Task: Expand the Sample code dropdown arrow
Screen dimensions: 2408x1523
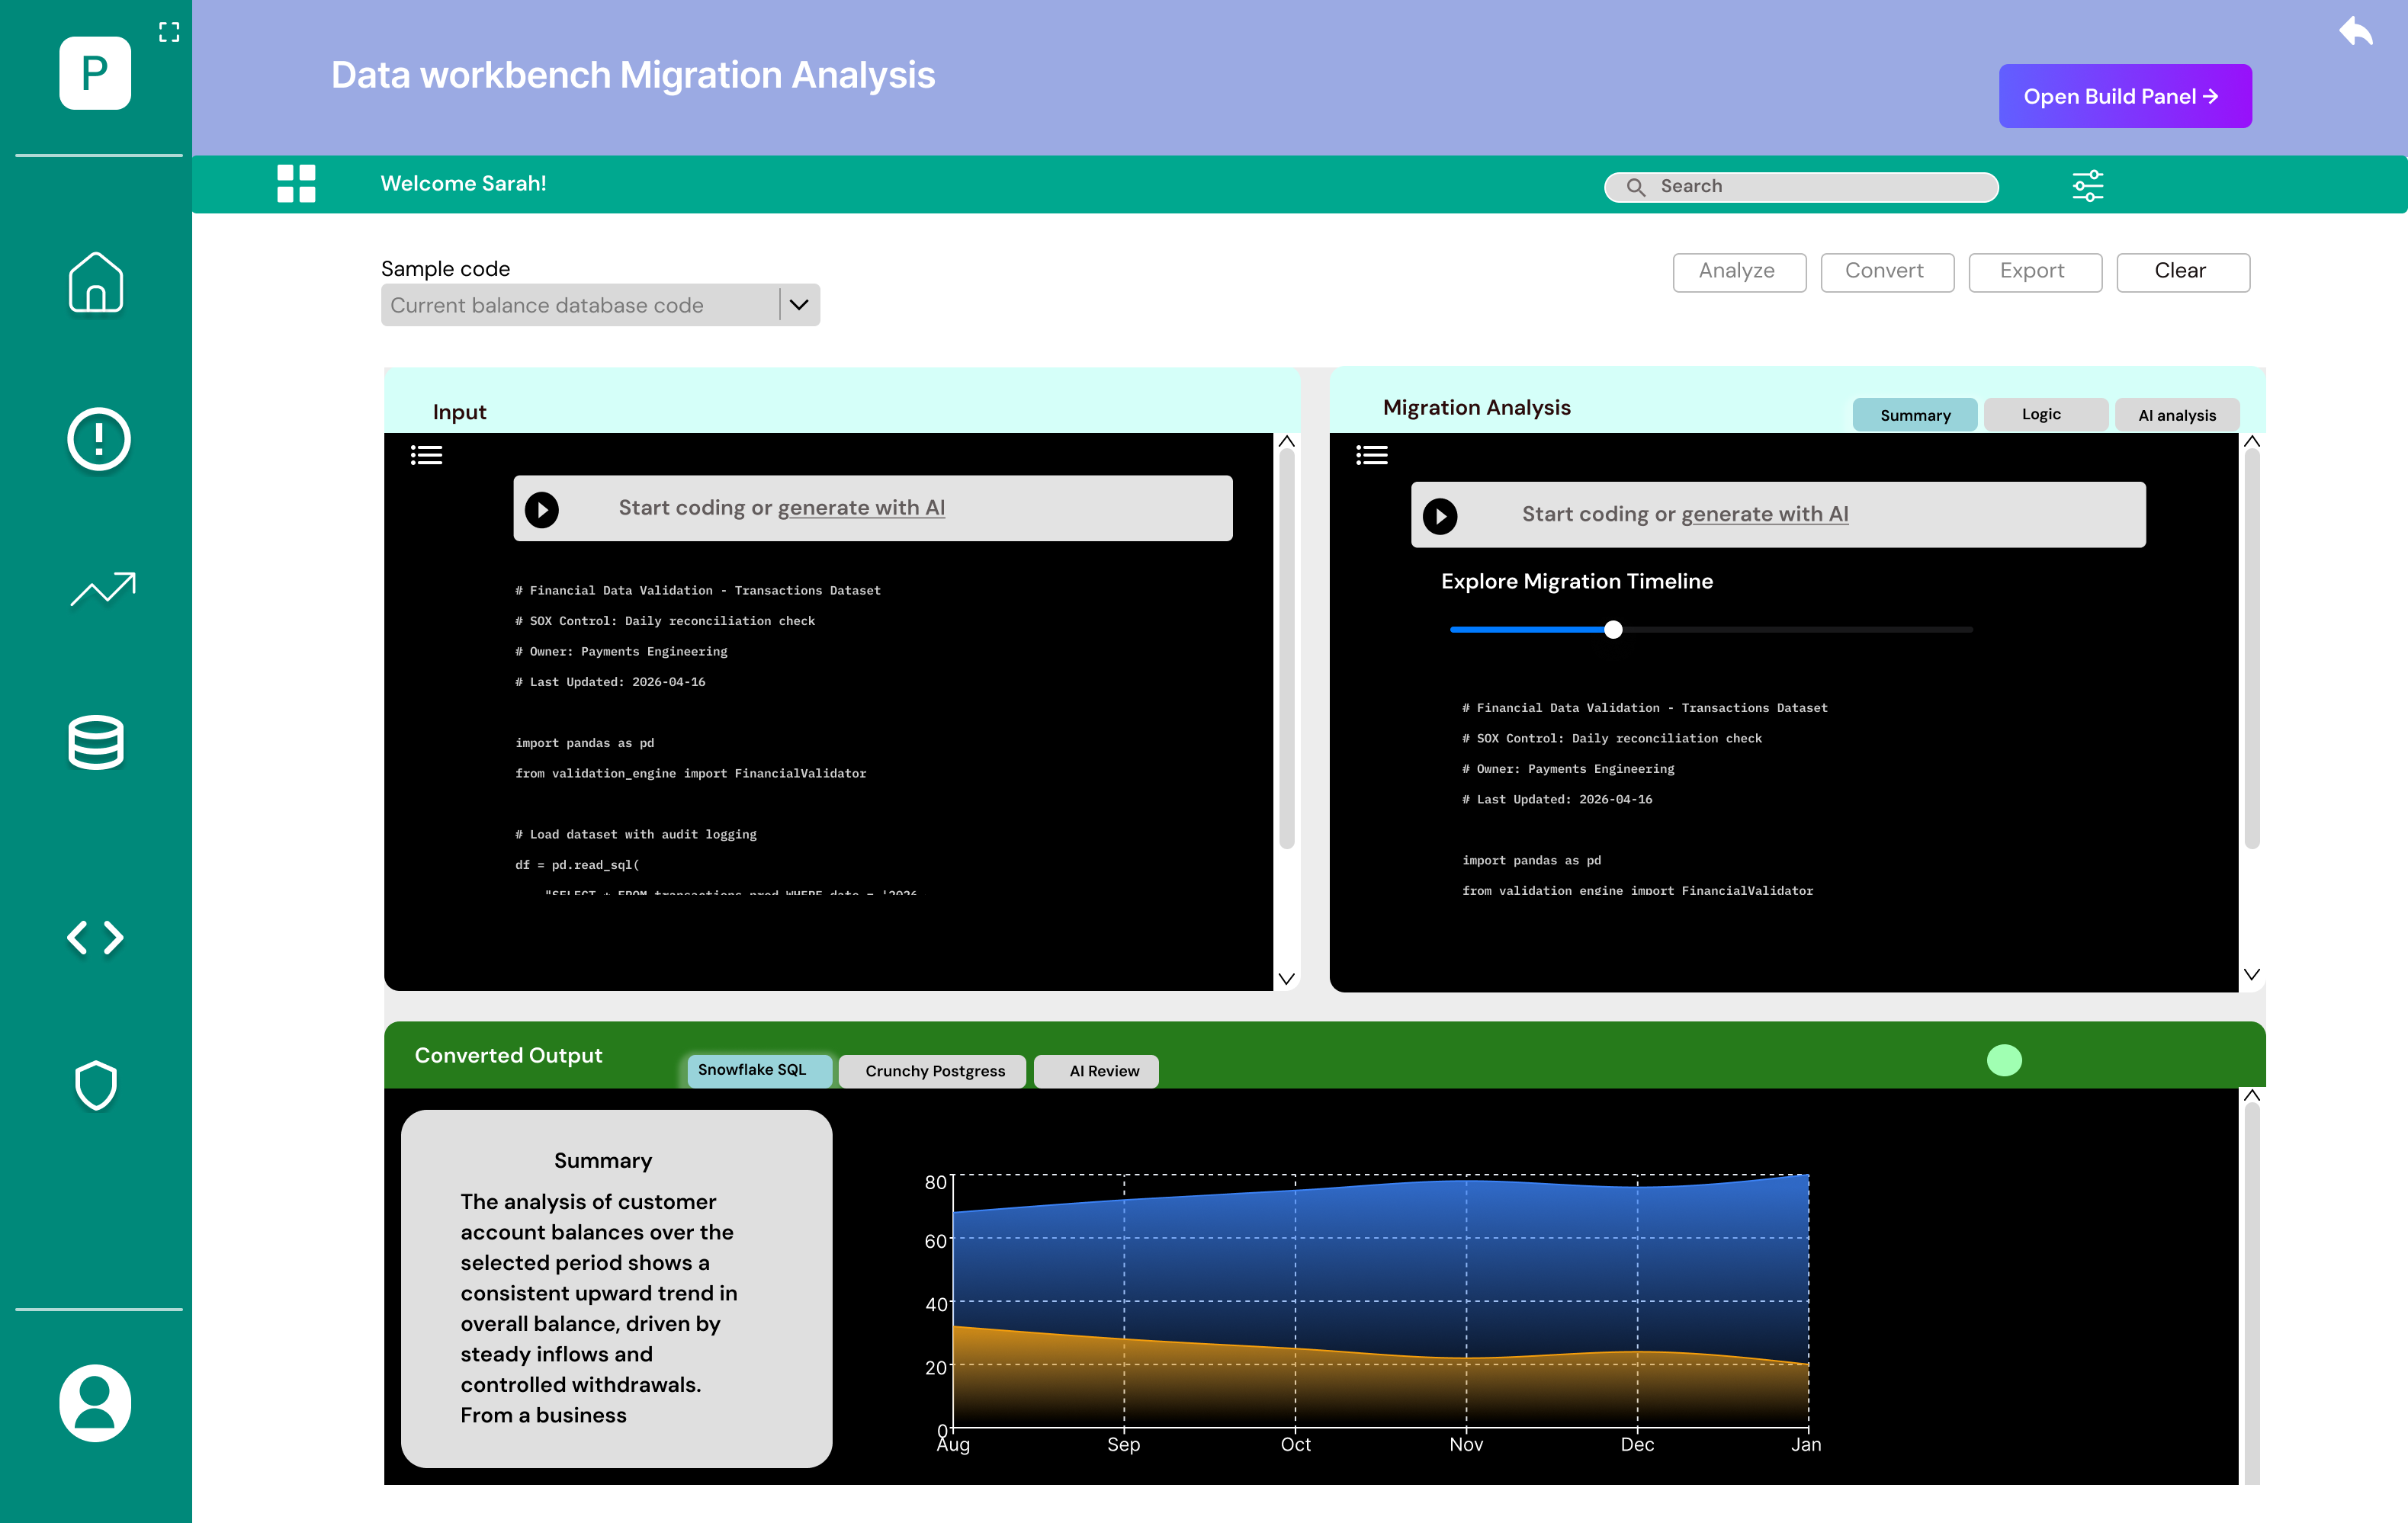Action: (x=799, y=304)
